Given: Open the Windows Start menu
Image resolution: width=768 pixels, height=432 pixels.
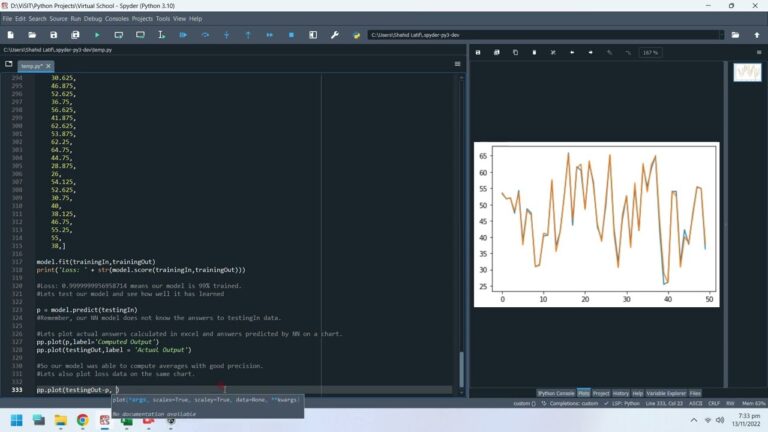Looking at the screenshot, I should [x=17, y=420].
